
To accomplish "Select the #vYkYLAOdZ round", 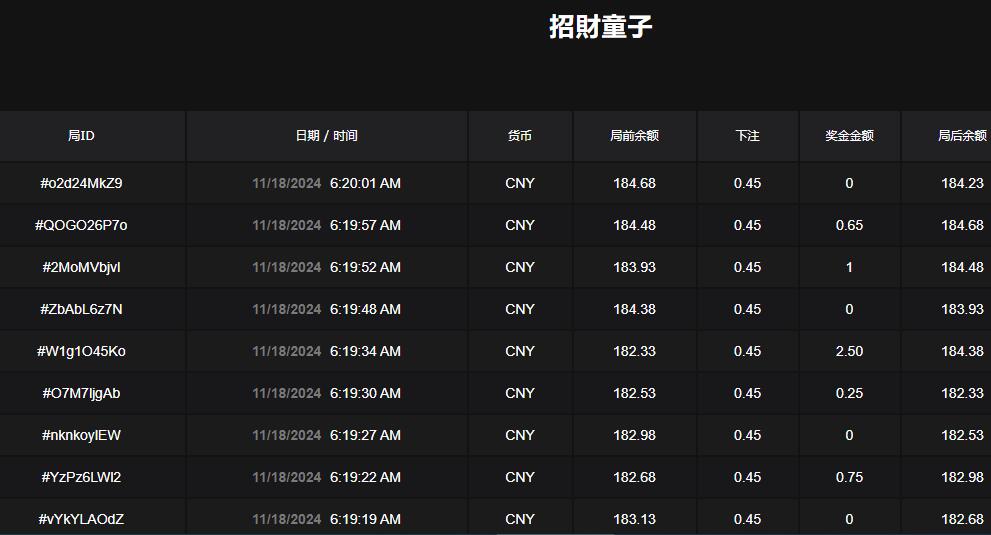I will coord(81,519).
